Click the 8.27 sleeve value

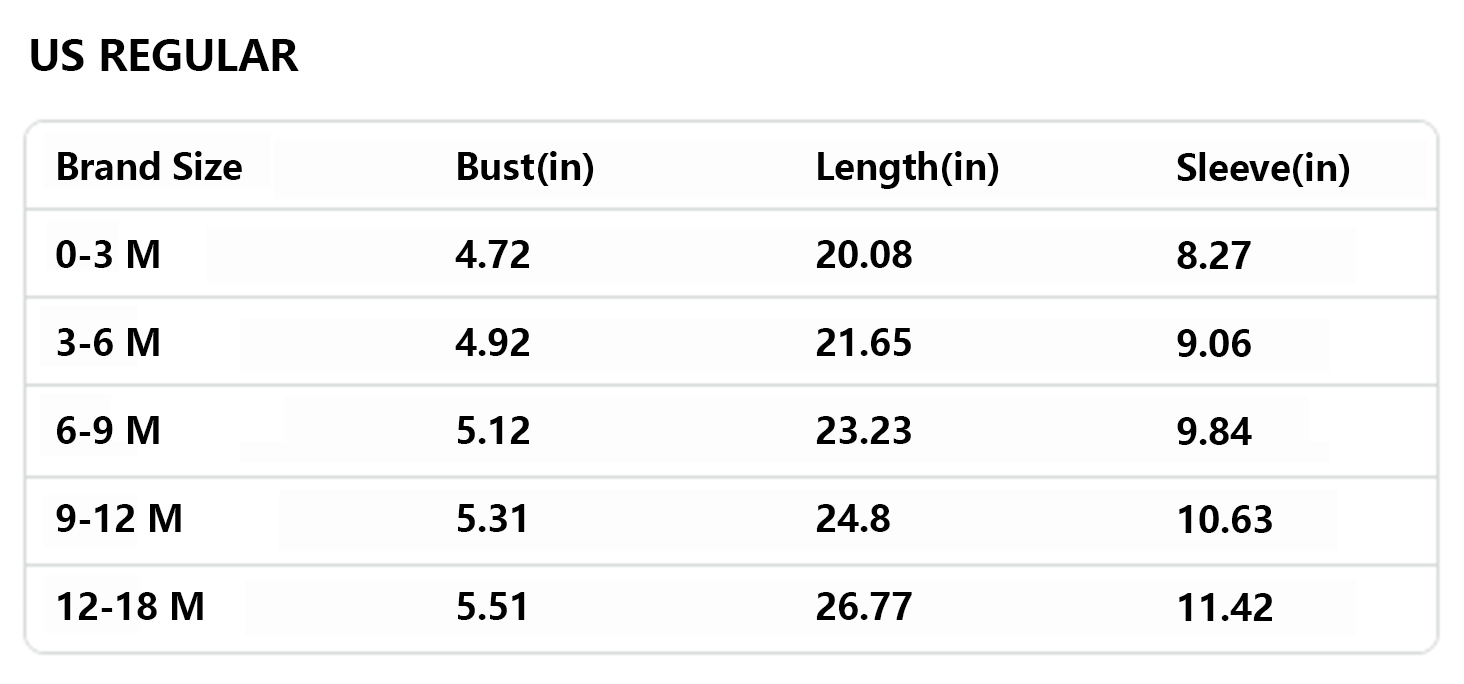(1213, 255)
